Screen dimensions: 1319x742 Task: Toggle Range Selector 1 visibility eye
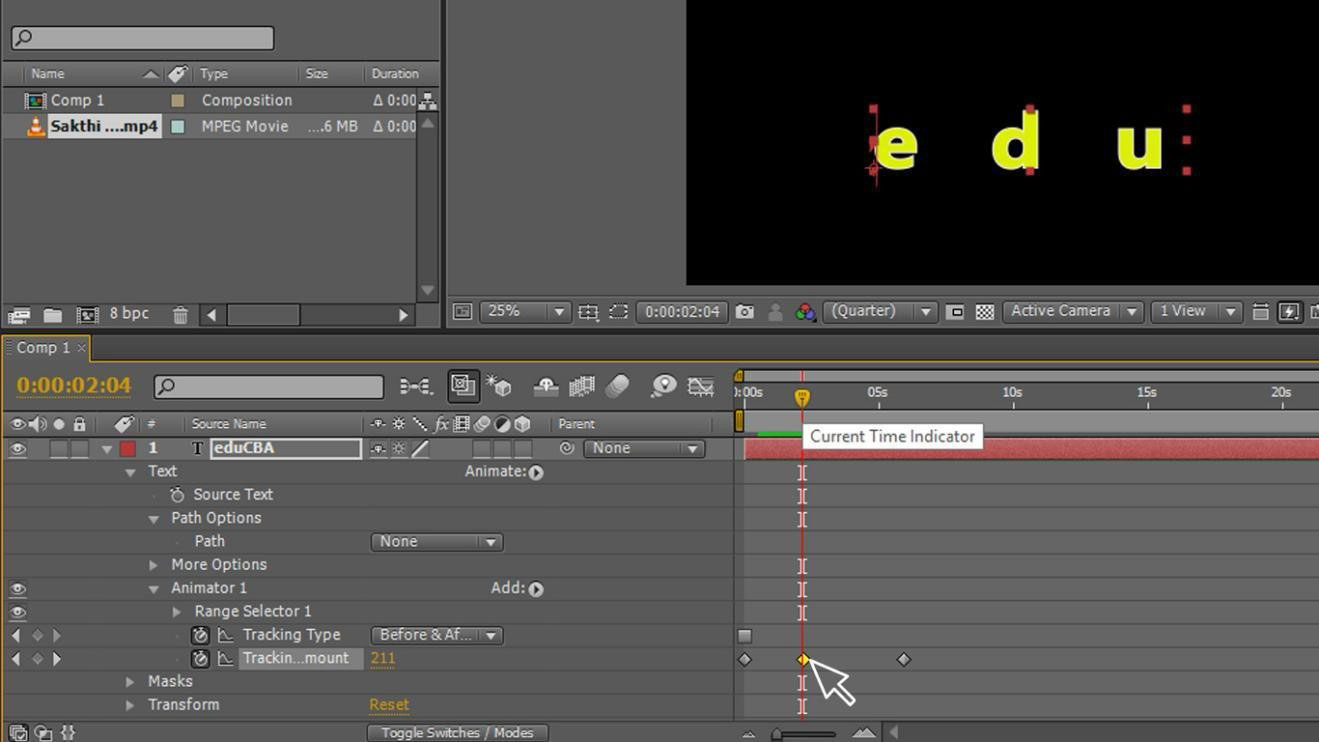[18, 612]
